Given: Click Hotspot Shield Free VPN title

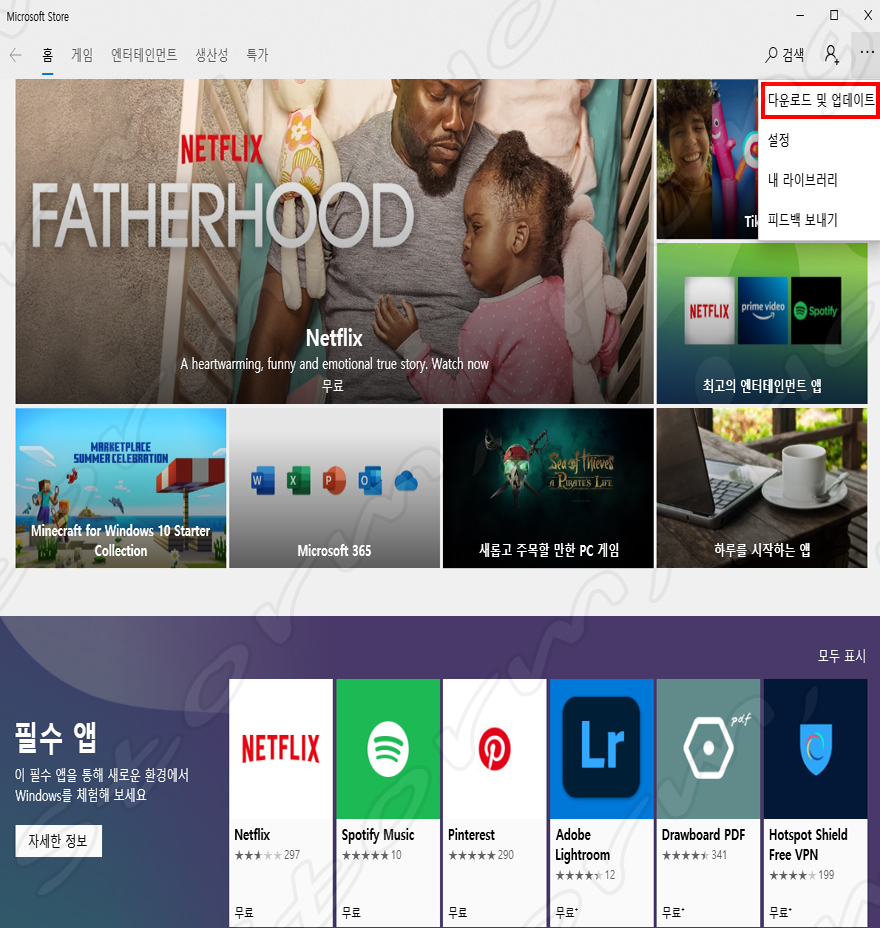Looking at the screenshot, I should (x=808, y=845).
